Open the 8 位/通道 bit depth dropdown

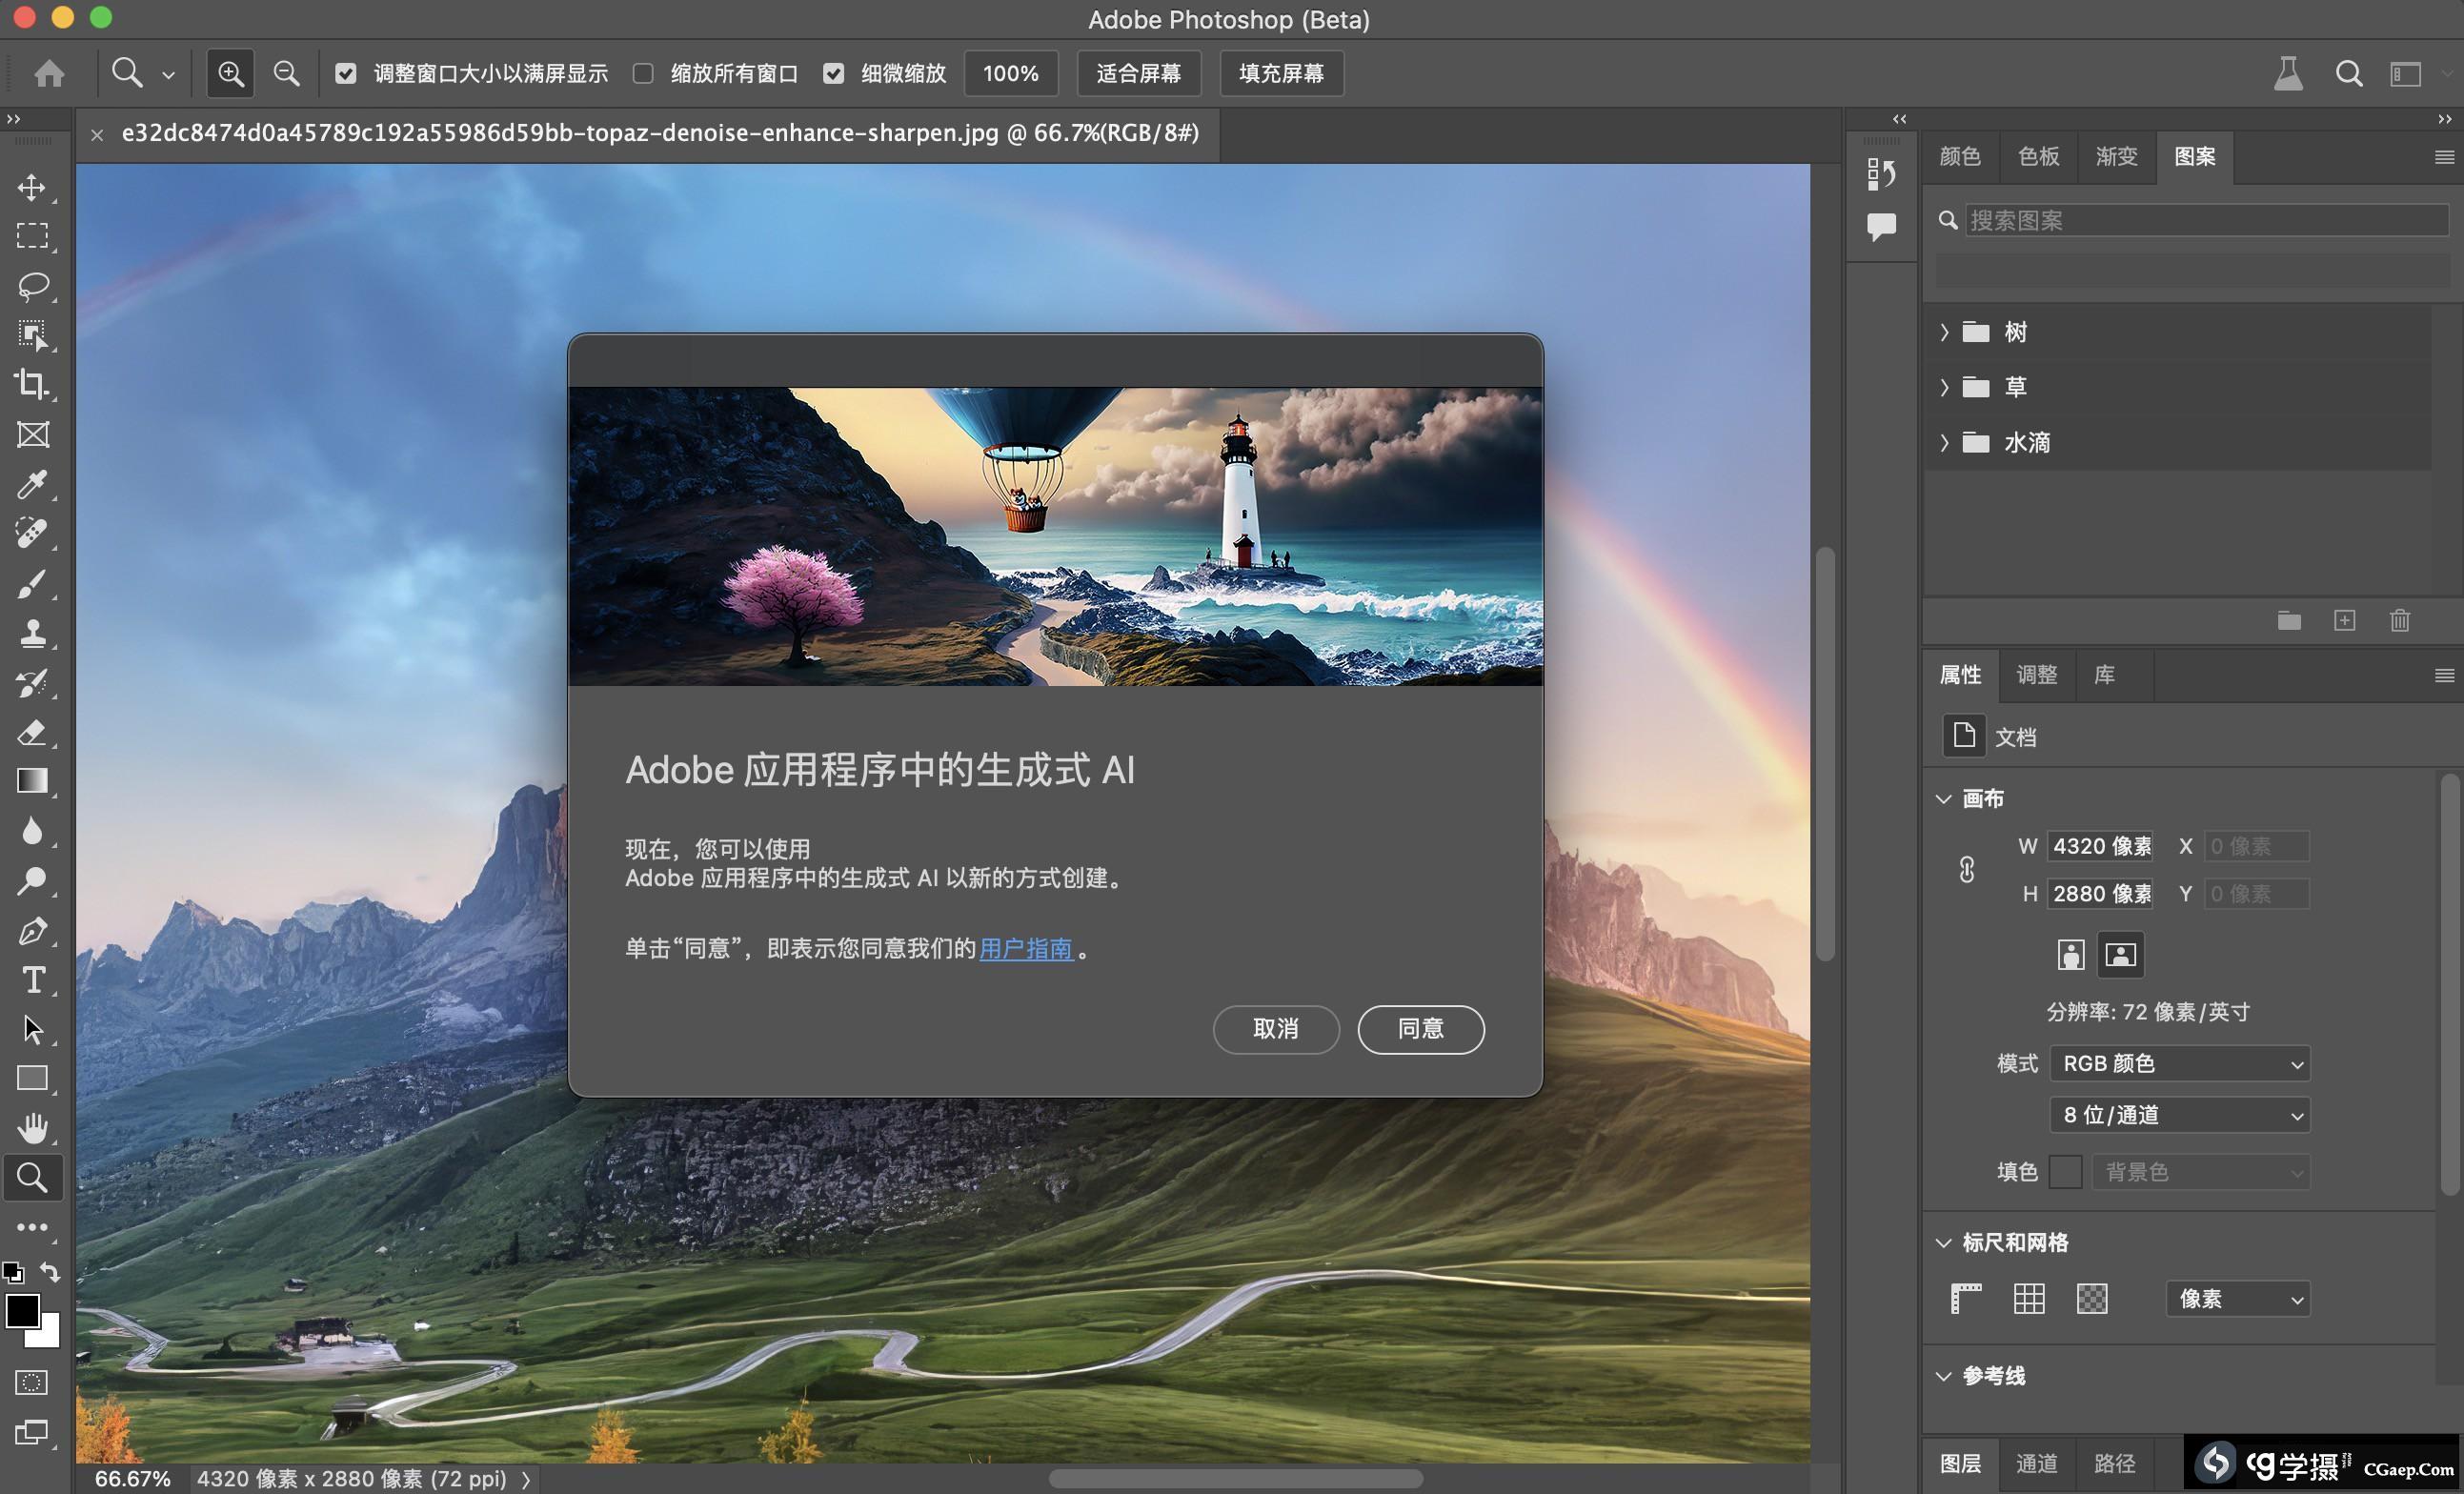2179,1115
